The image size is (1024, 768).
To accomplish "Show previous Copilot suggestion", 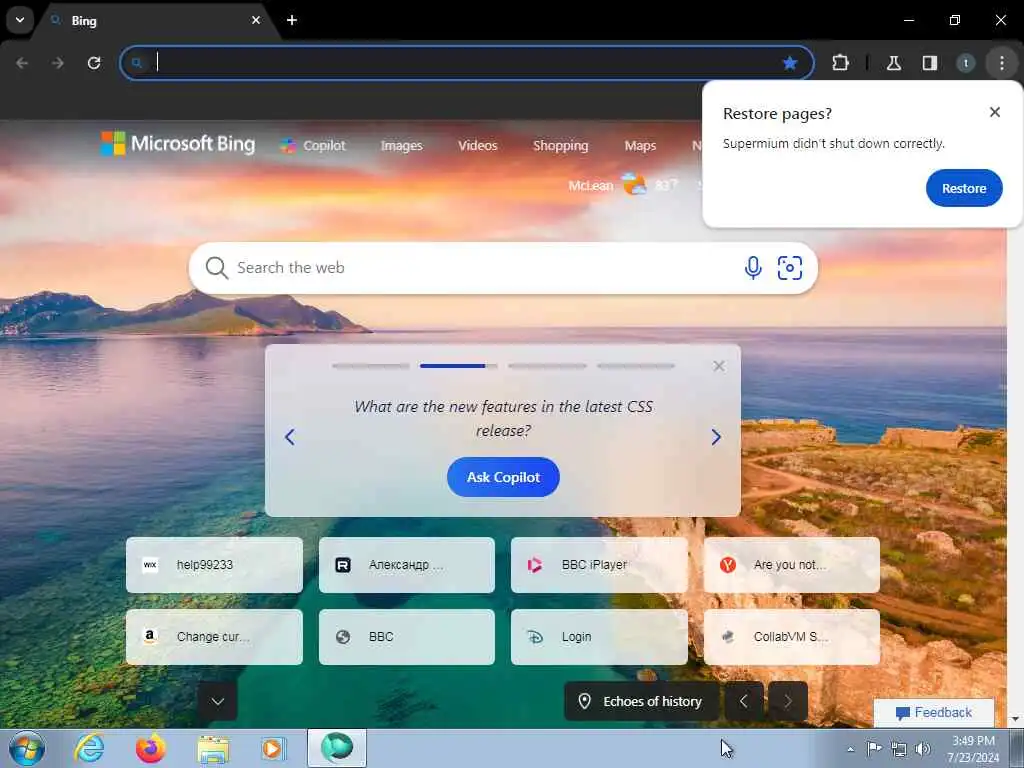I will click(290, 437).
